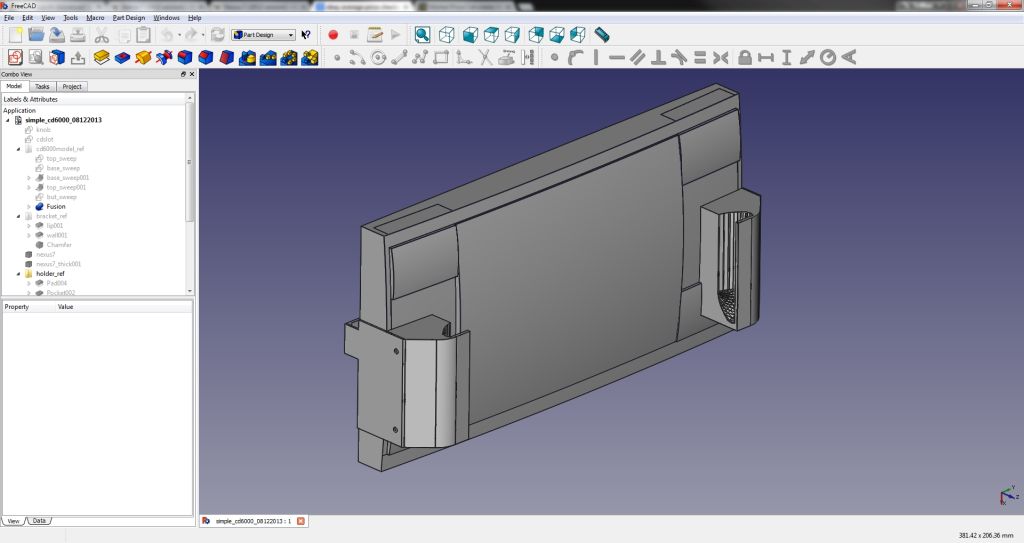This screenshot has height=543, width=1024.
Task: Open the File menu
Action: click(9, 18)
